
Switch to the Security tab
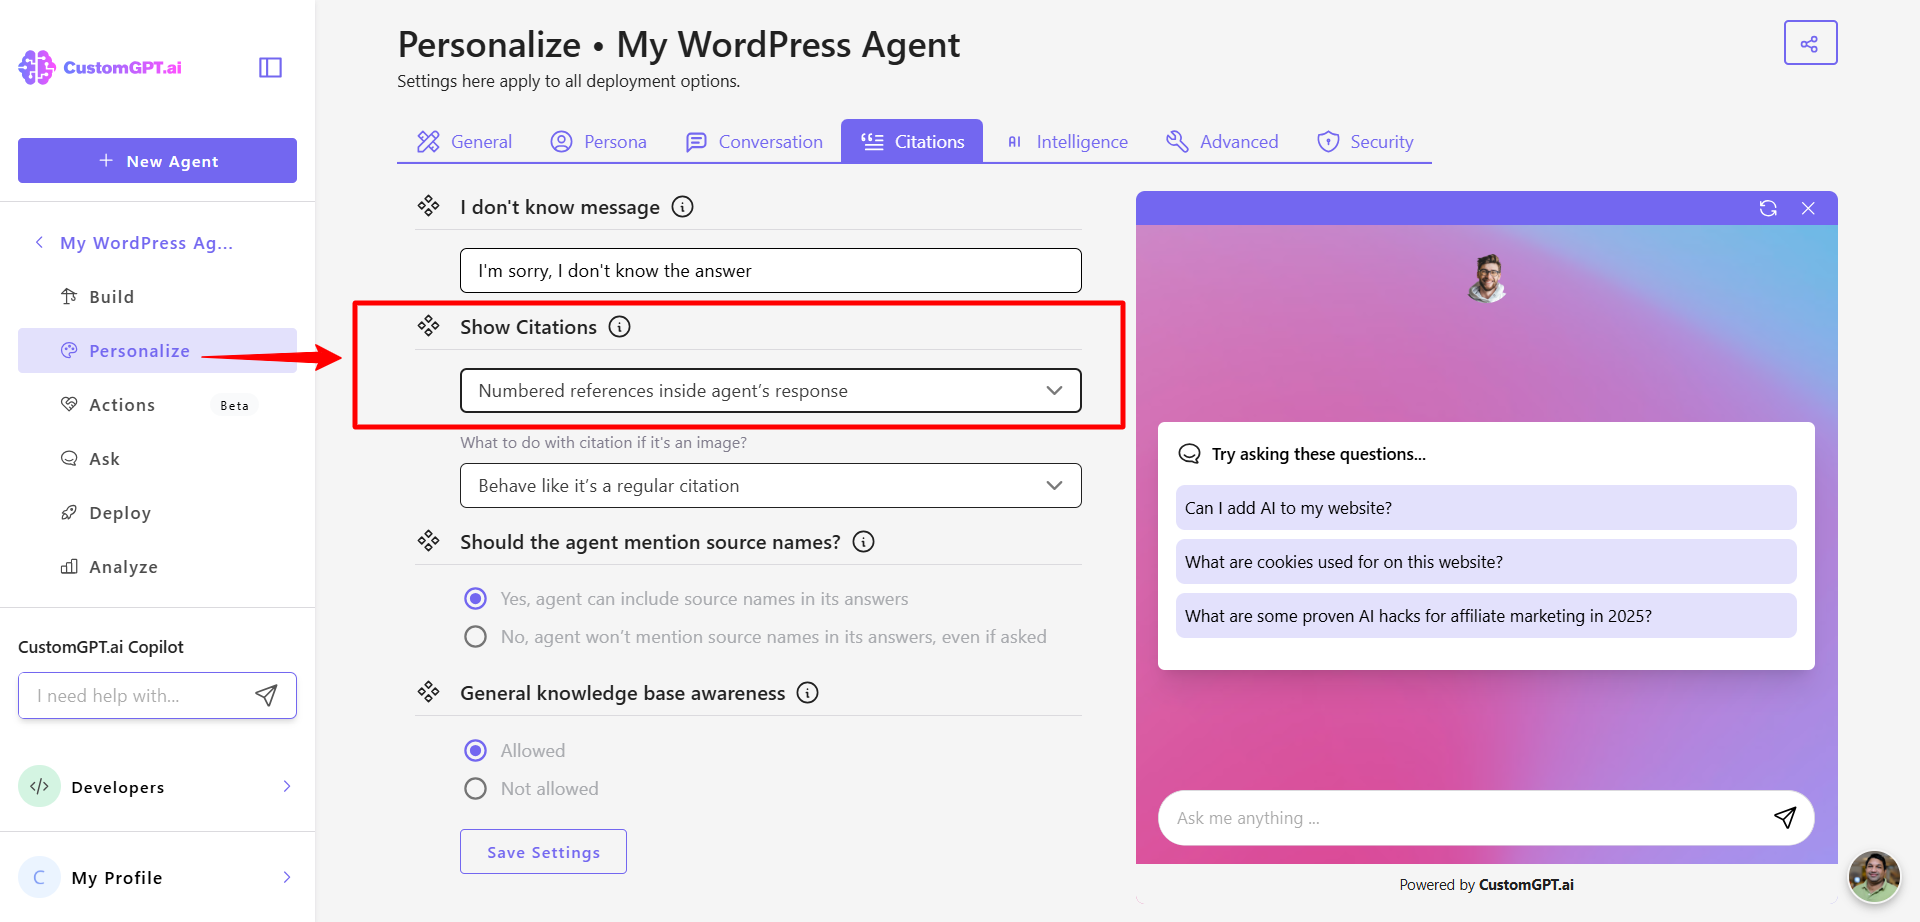(x=1366, y=142)
